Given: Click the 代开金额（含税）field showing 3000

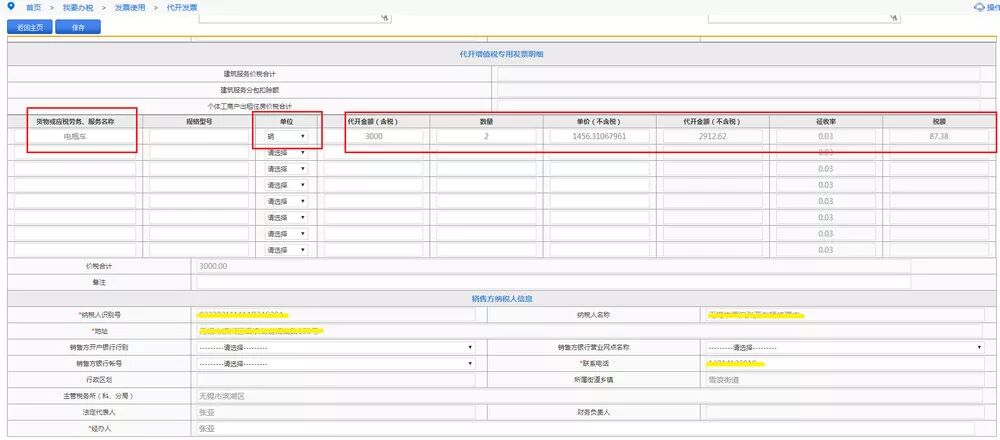Looking at the screenshot, I should (373, 136).
